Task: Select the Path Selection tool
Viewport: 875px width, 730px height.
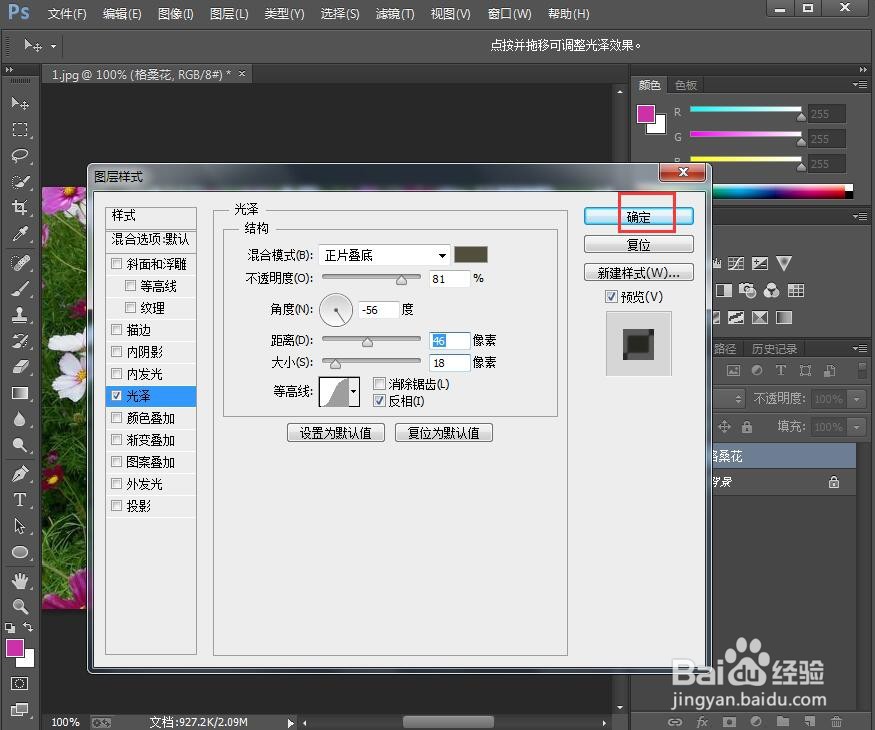Action: [20, 526]
